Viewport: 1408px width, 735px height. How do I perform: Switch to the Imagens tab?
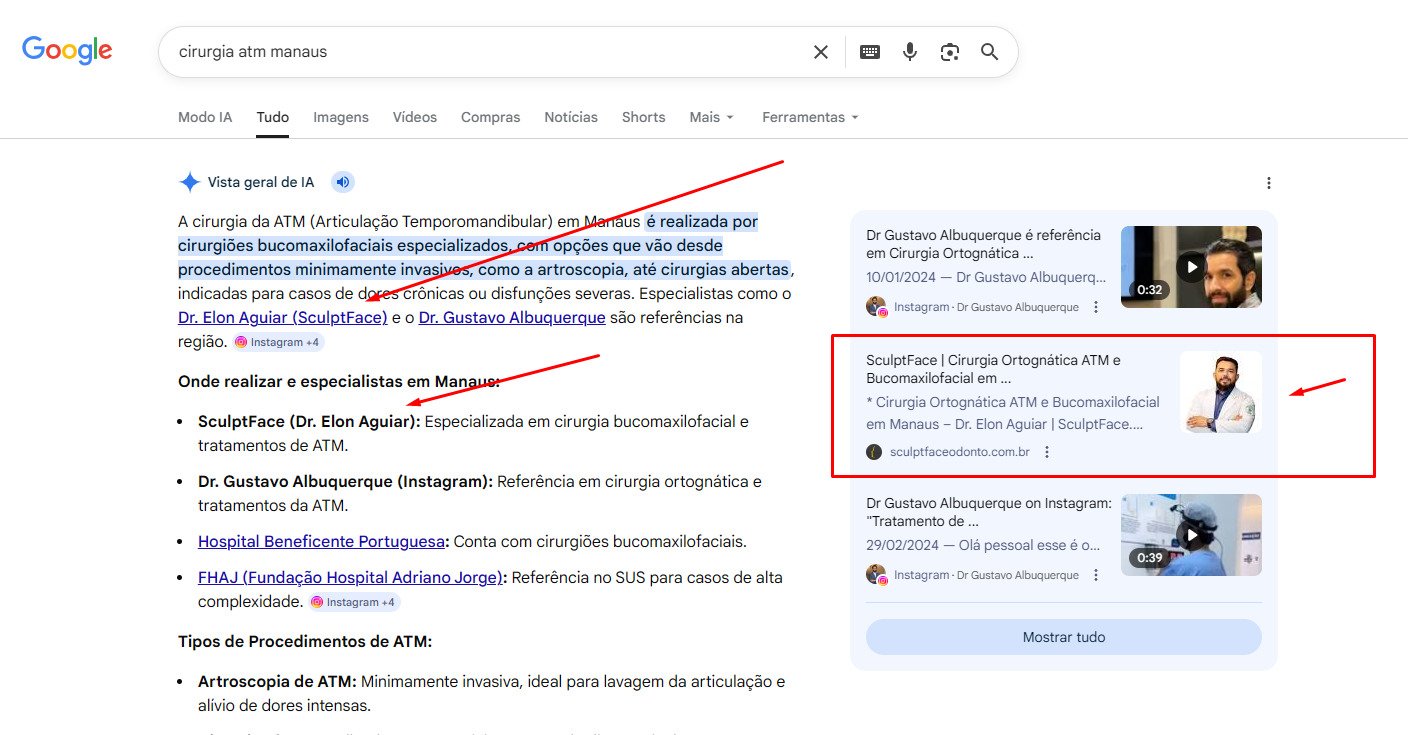(341, 117)
